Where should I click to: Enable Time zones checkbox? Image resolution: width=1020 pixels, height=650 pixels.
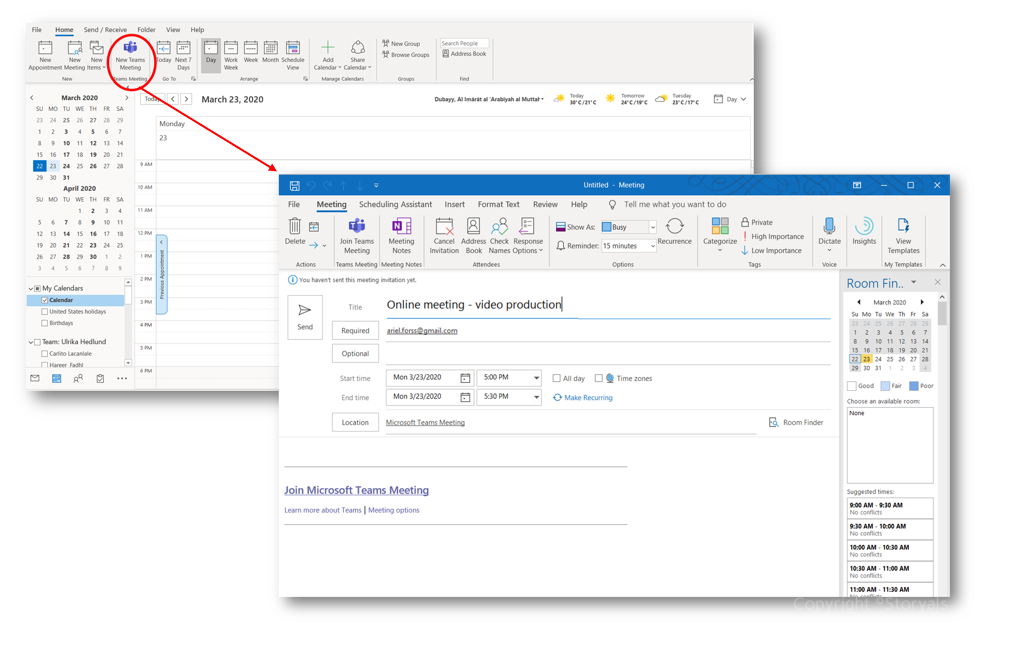pos(598,378)
